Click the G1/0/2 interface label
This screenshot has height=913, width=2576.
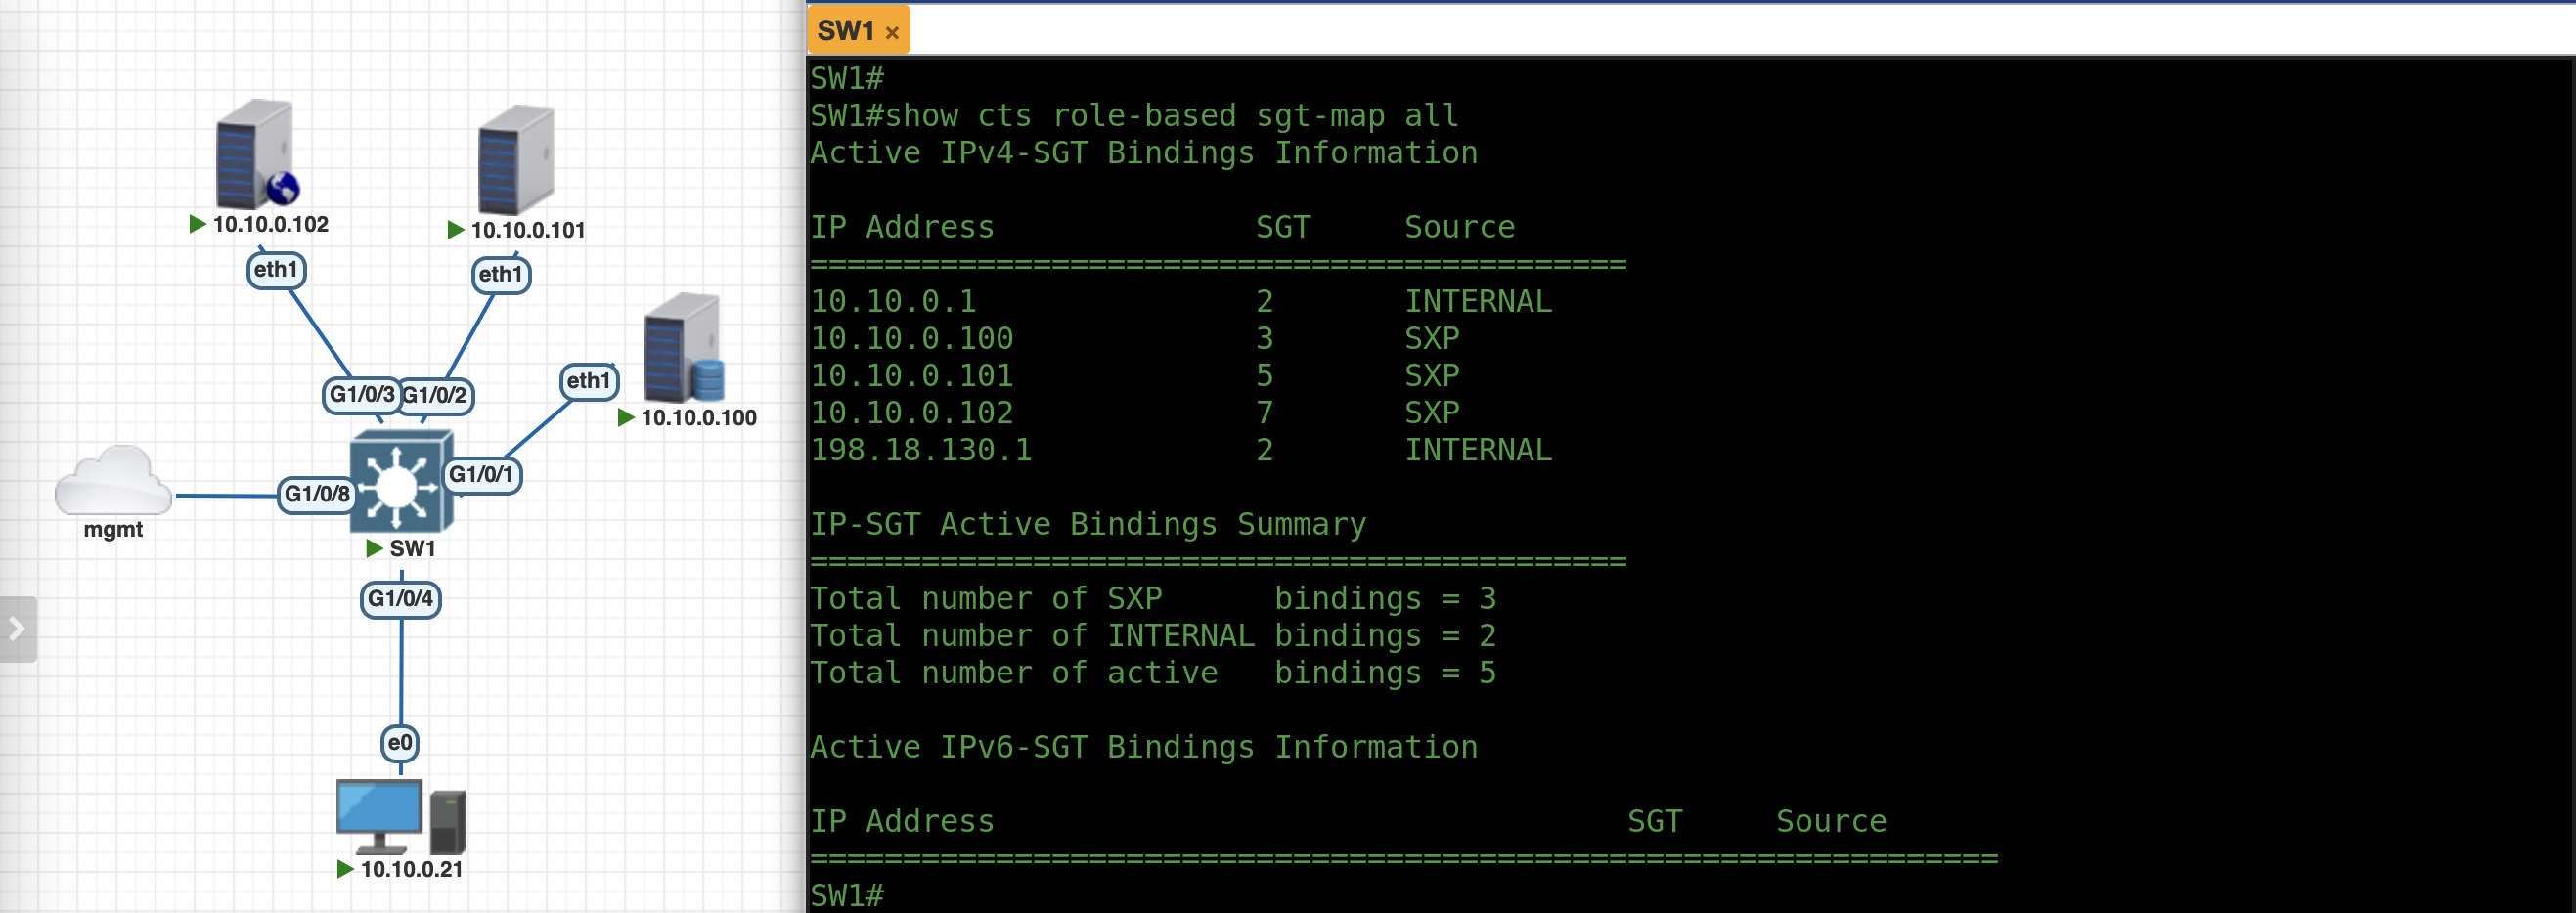[436, 396]
